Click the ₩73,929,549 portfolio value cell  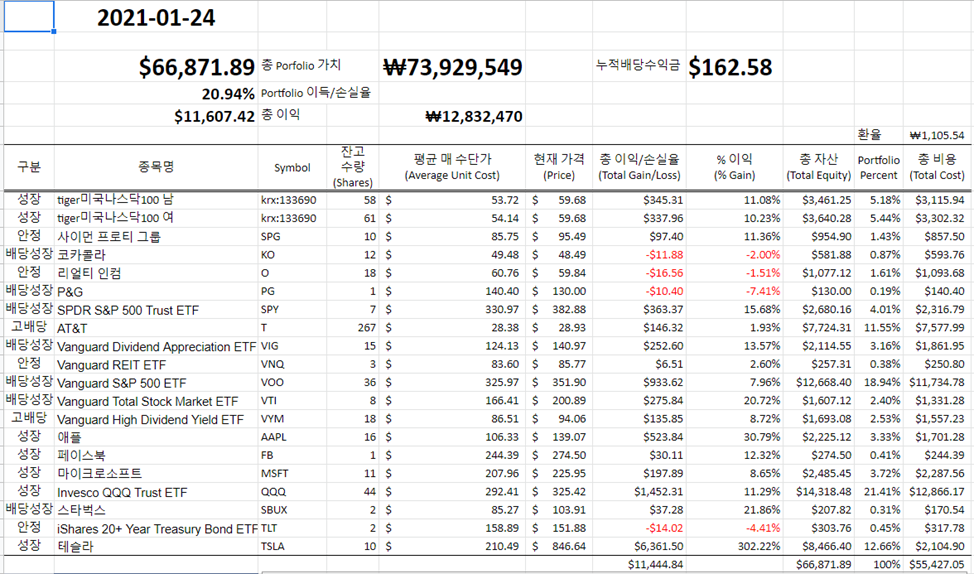click(x=453, y=67)
